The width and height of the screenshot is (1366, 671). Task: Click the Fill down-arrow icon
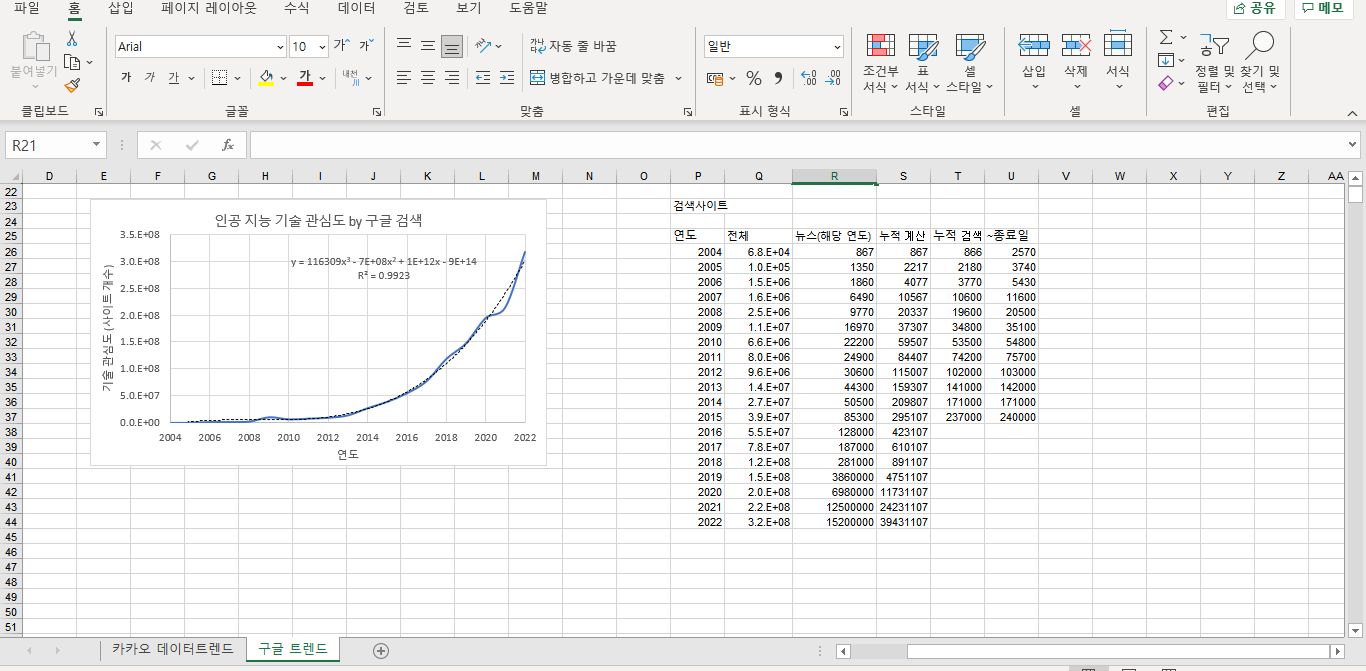point(1166,61)
